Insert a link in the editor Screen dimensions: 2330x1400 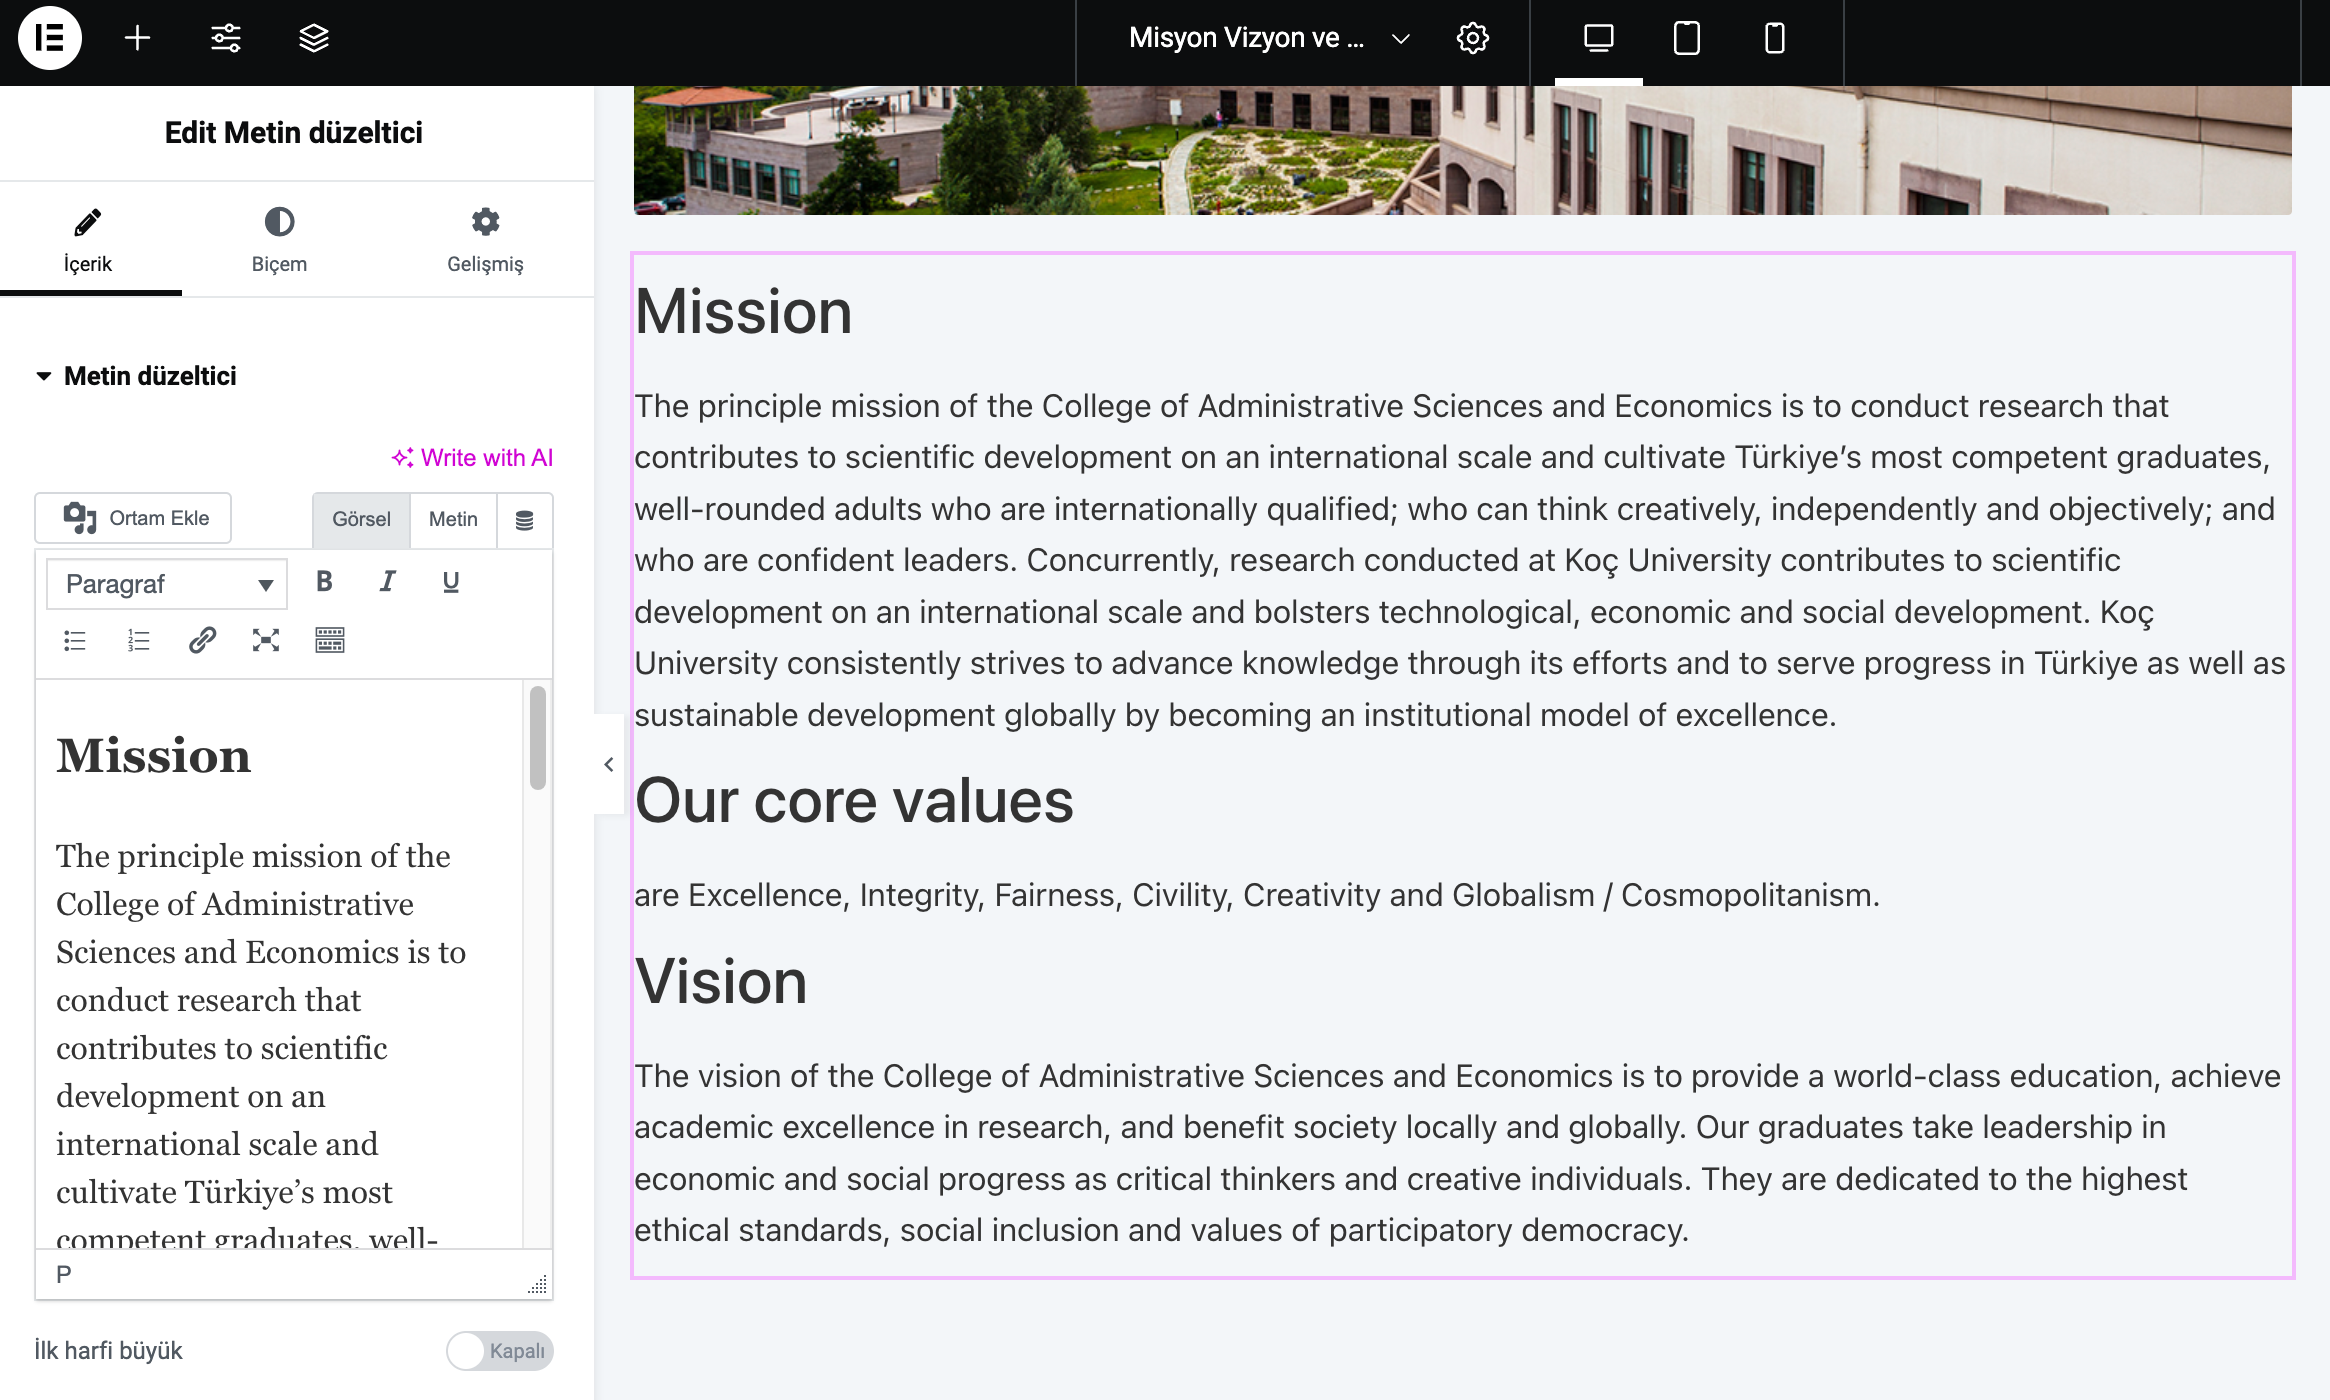[202, 640]
